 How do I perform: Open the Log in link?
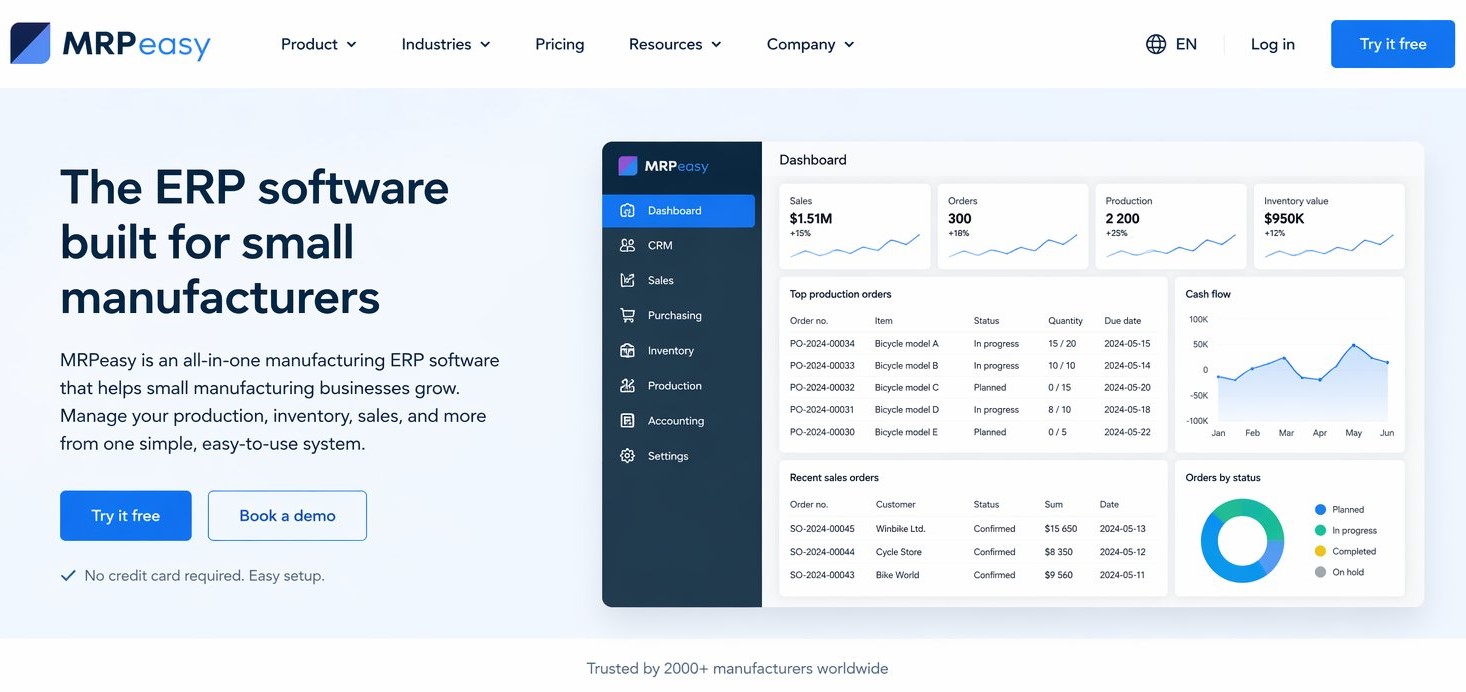(1271, 44)
